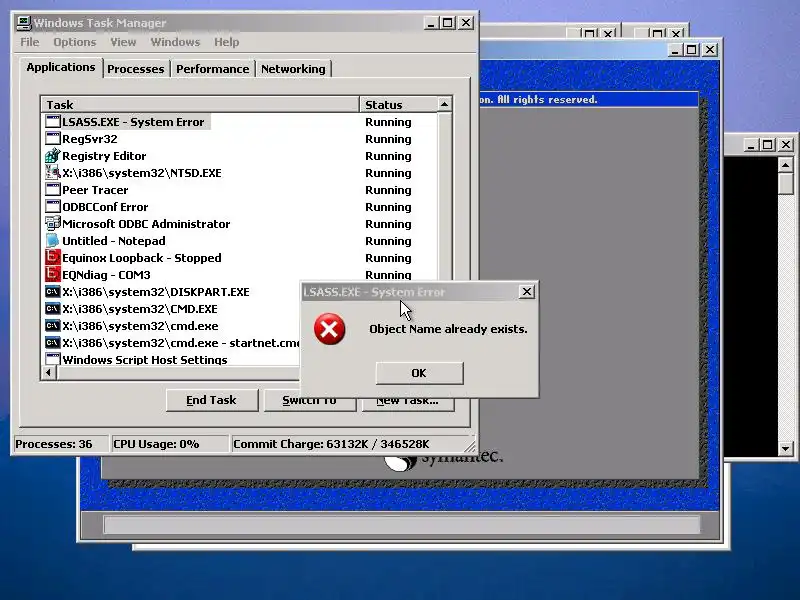Click the uppercase CMD.EXE console icon

[x=53, y=309]
